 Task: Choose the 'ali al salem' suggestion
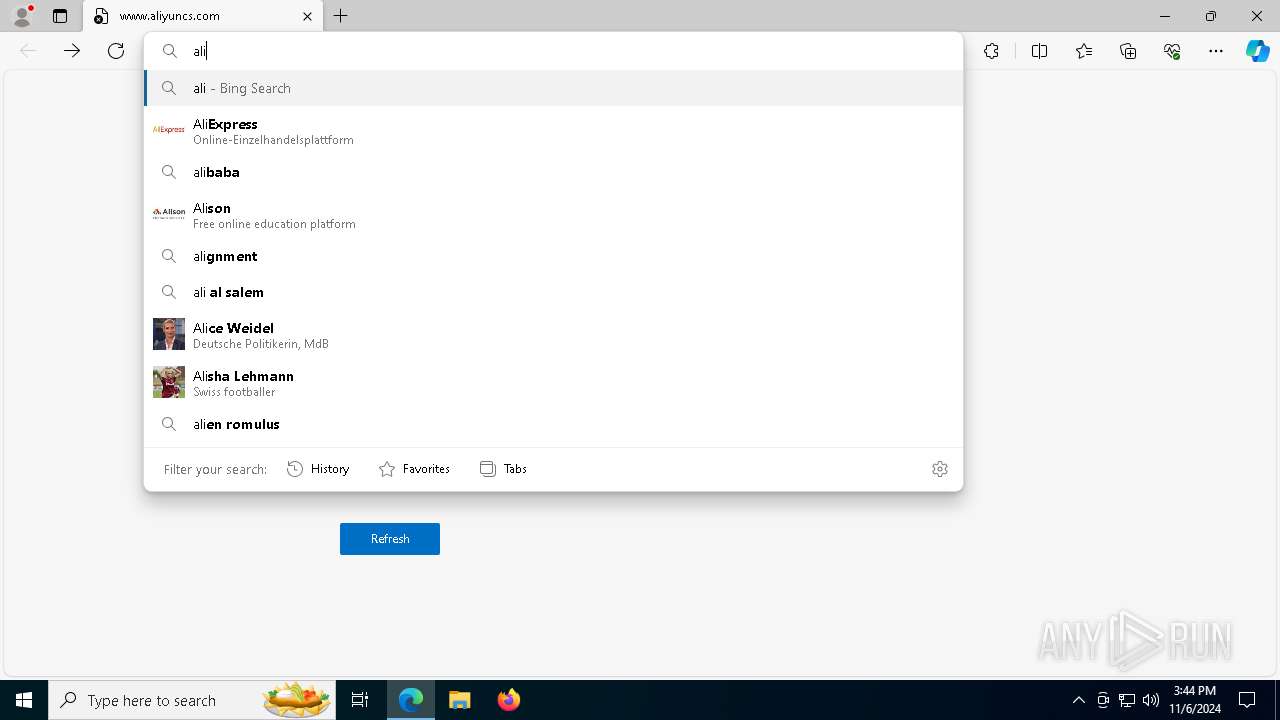click(553, 292)
